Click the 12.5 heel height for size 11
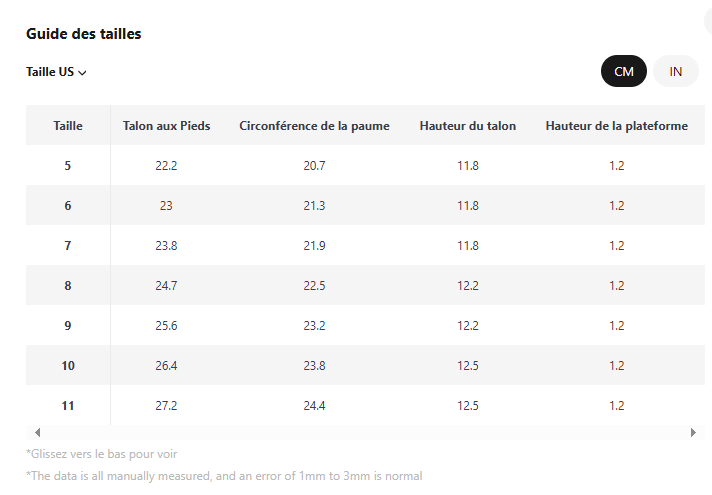This screenshot has width=712, height=495. tap(468, 406)
